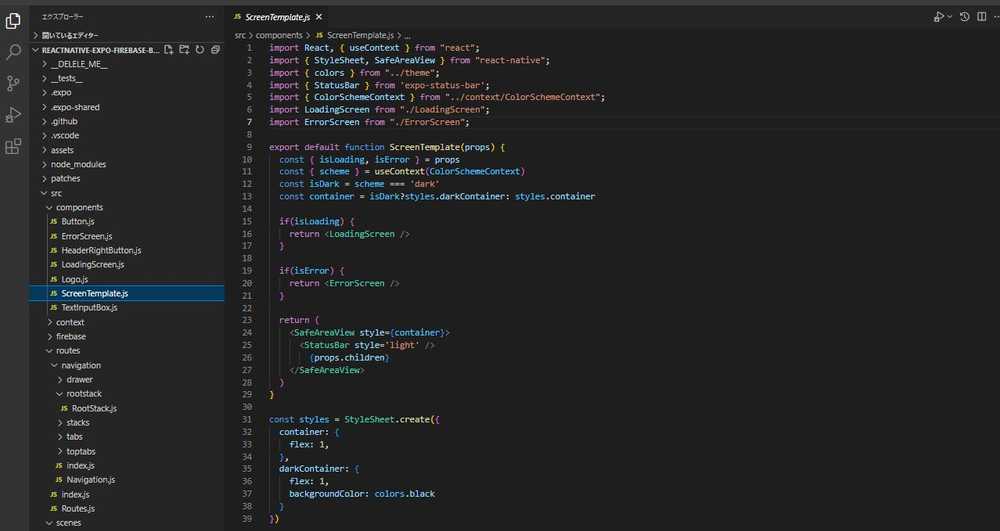
Task: Expand the tabs folder
Action: [x=128, y=437]
